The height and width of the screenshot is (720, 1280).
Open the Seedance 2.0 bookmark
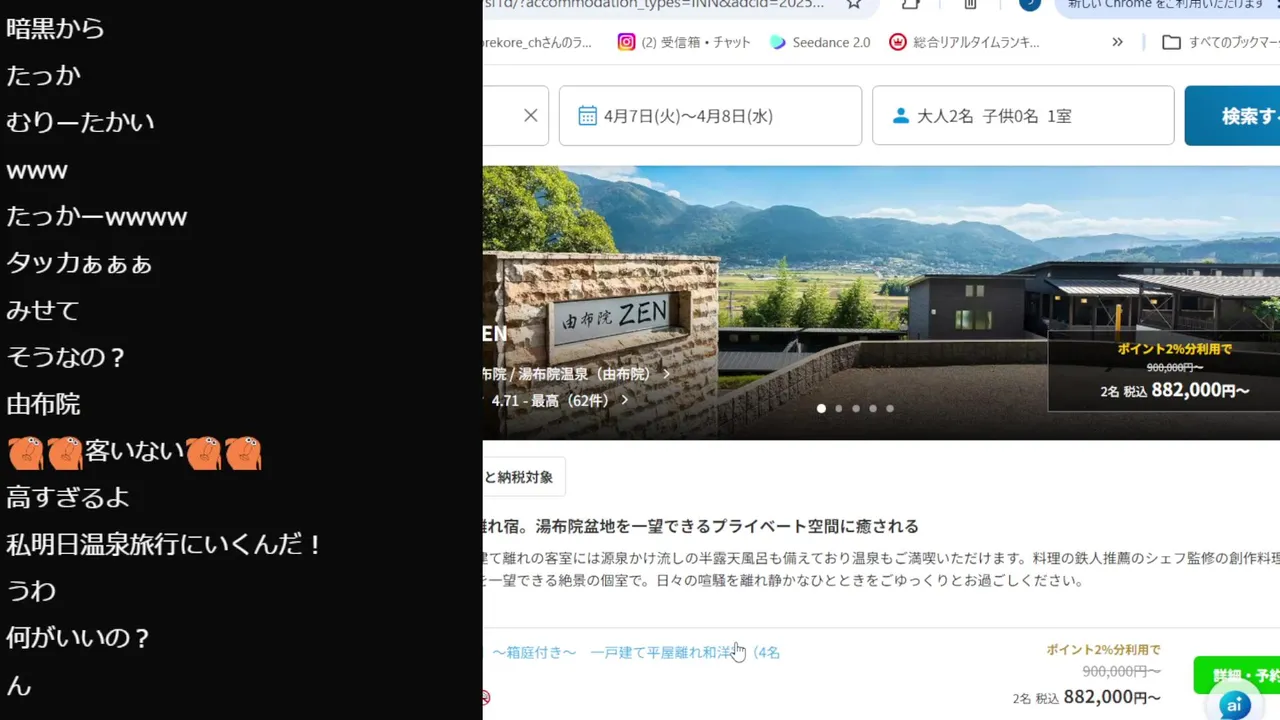point(820,42)
